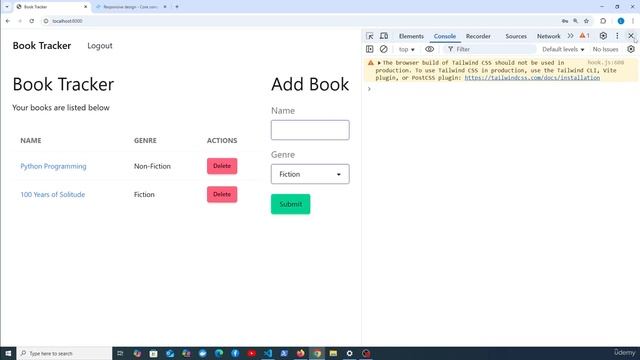Open the Windows Start menu

(8, 353)
